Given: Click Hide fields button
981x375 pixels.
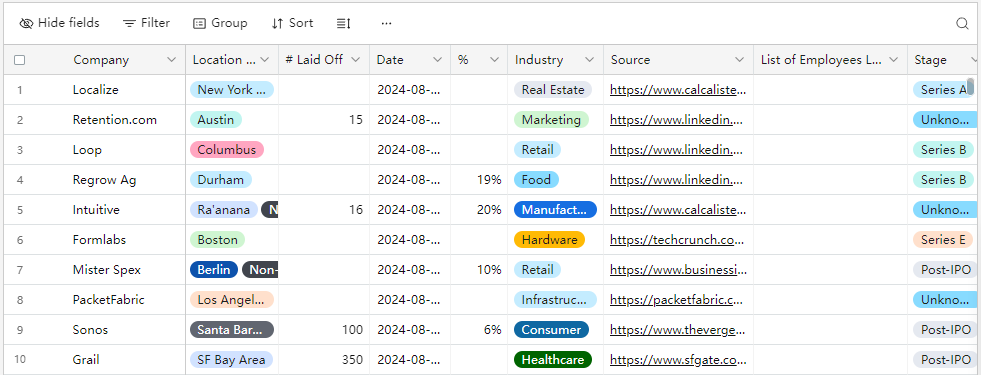Looking at the screenshot, I should coord(59,23).
